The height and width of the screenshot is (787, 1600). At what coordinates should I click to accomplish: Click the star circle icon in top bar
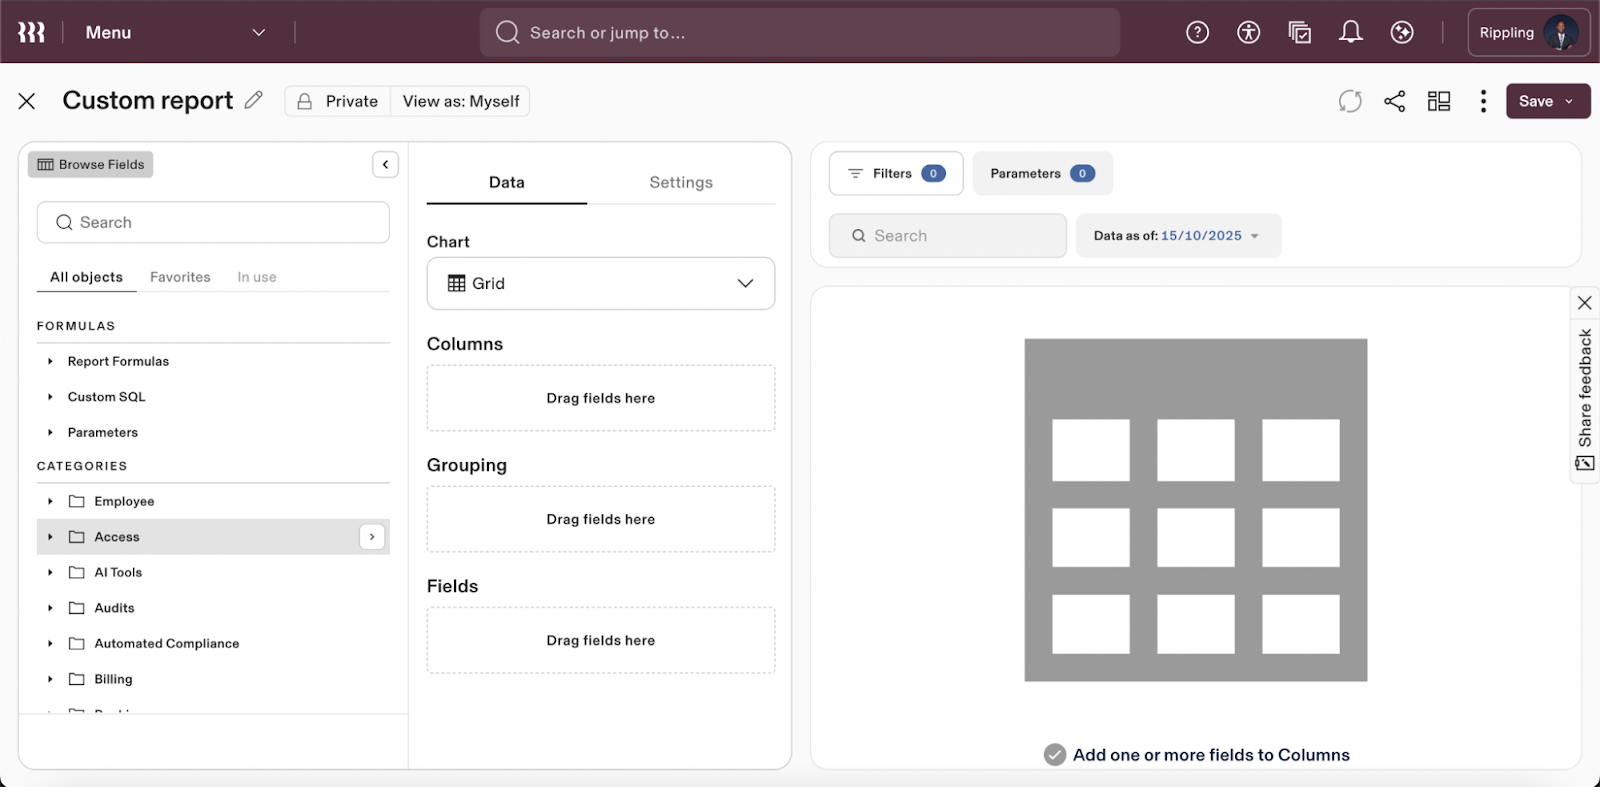(1402, 33)
